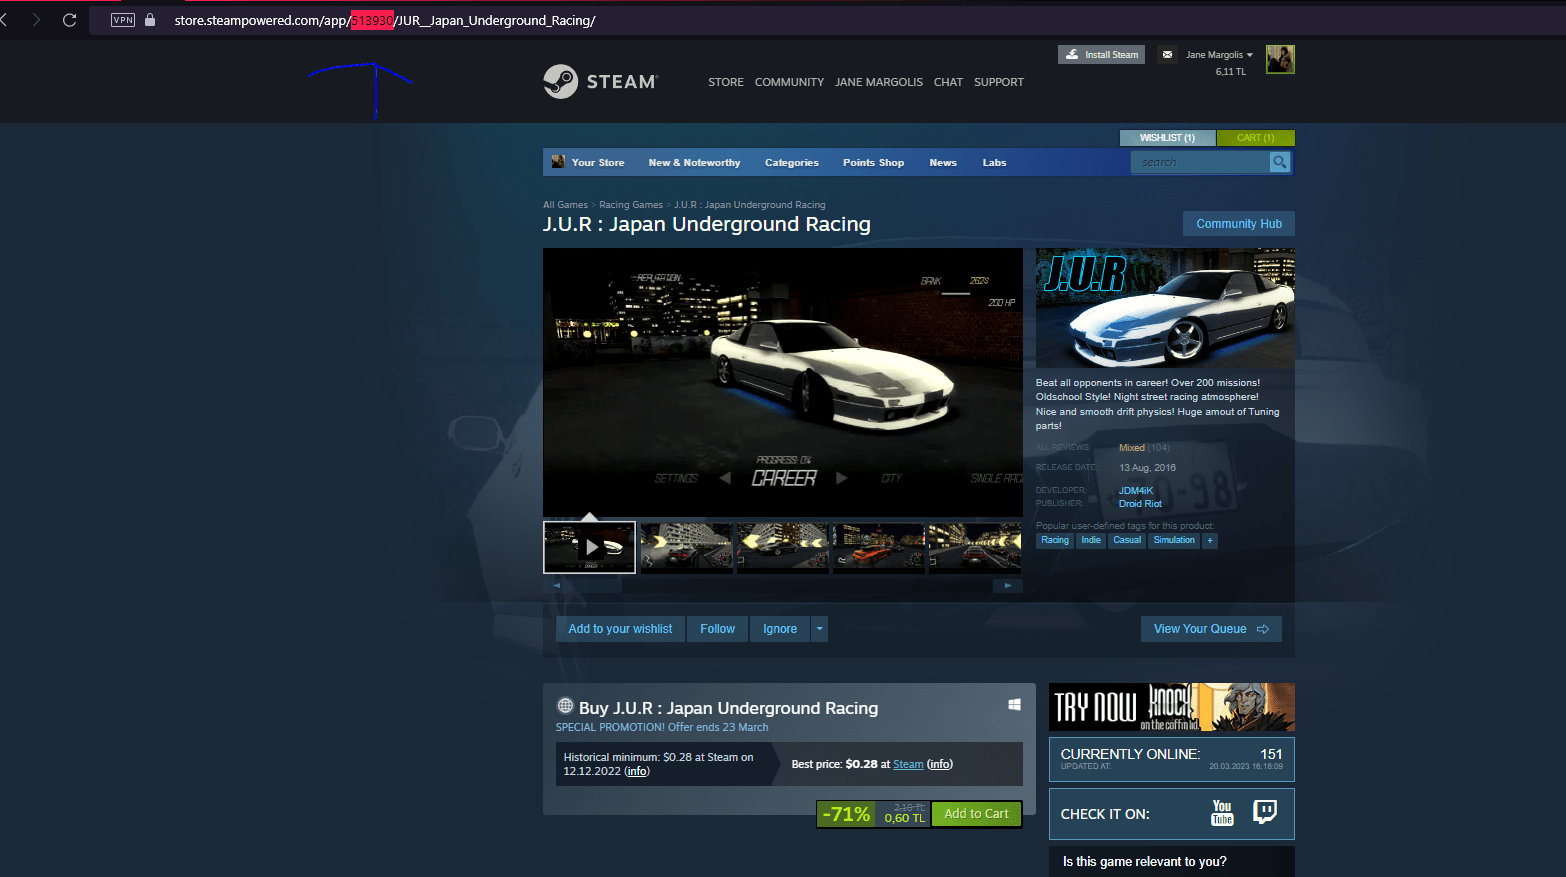1566x877 pixels.
Task: Open the New & Noteworthy menu
Action: (x=694, y=162)
